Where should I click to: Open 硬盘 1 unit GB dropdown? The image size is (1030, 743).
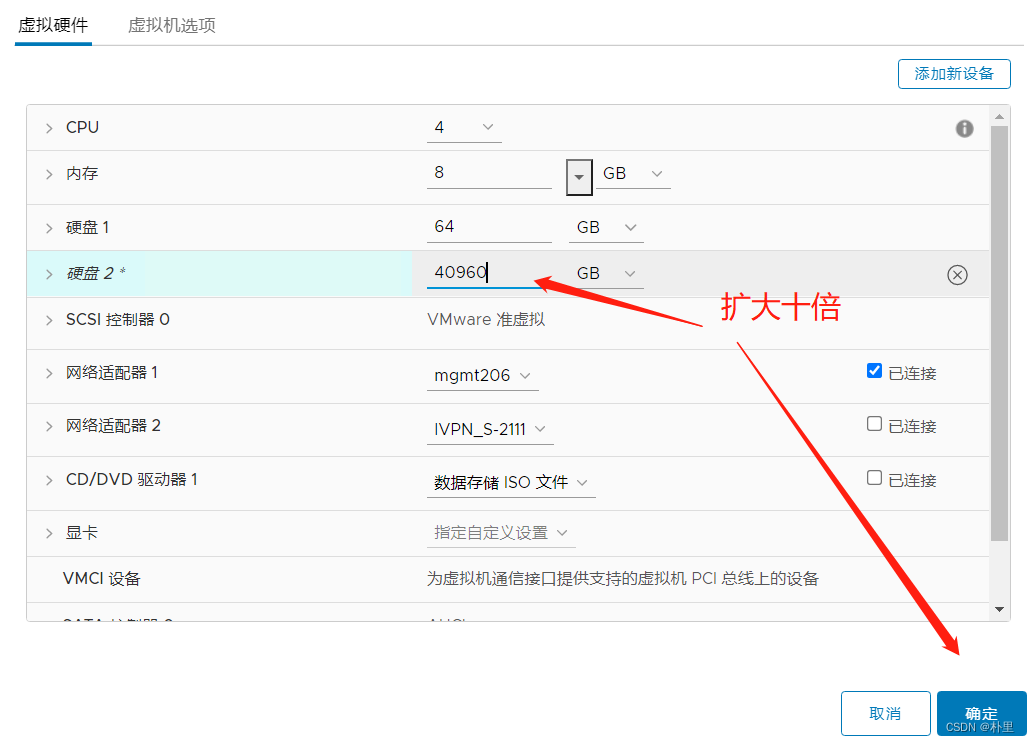tap(606, 227)
